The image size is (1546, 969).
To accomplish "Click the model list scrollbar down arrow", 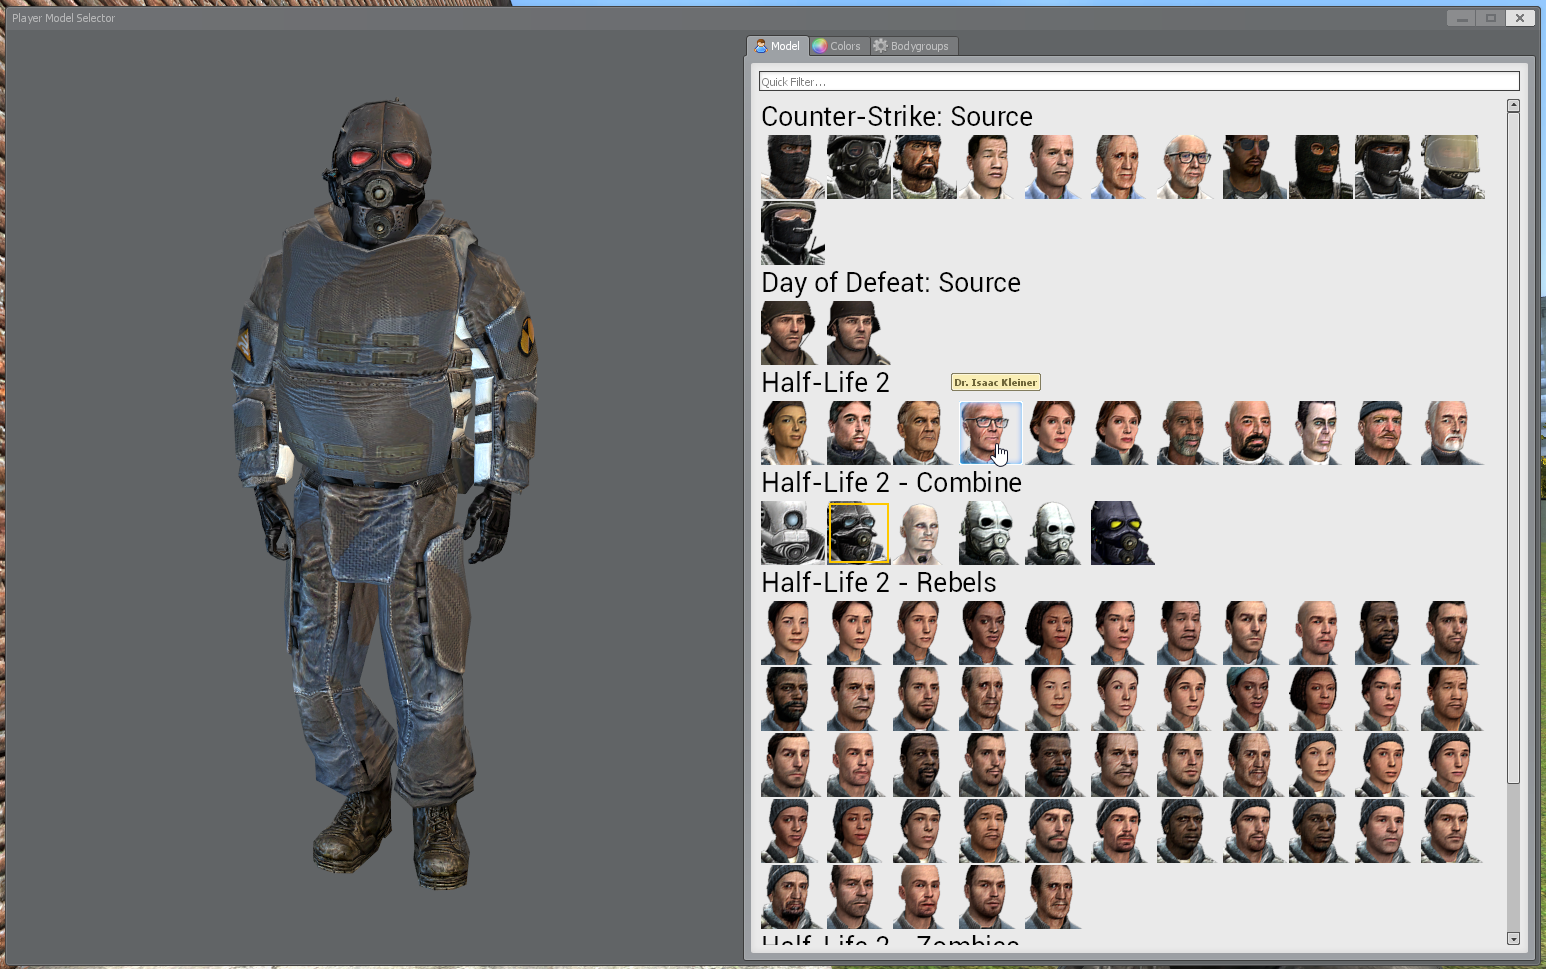I will point(1513,938).
